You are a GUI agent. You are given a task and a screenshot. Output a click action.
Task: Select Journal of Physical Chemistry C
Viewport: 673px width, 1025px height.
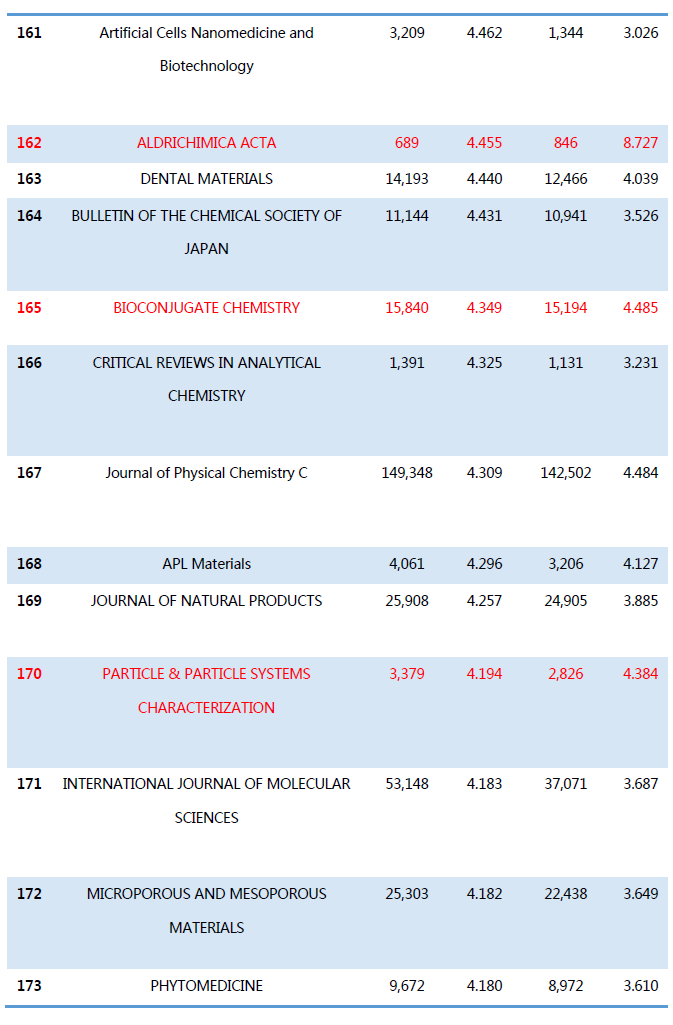[206, 473]
